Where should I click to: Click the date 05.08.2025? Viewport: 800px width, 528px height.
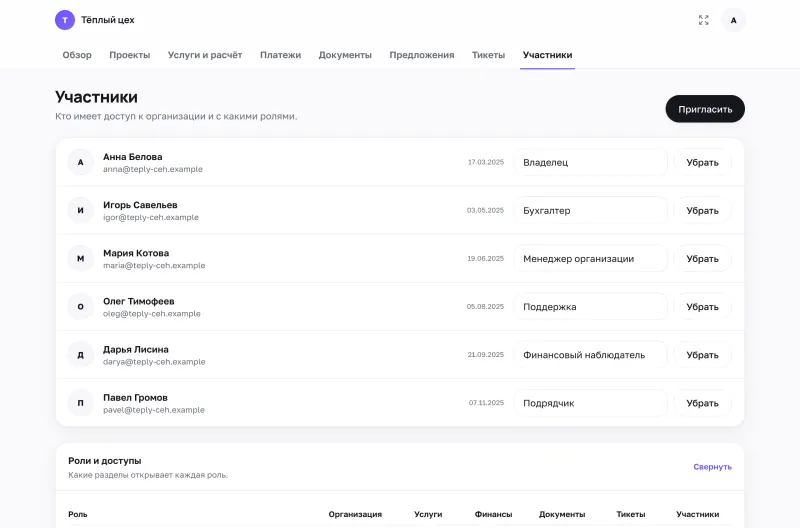pyautogui.click(x=485, y=307)
